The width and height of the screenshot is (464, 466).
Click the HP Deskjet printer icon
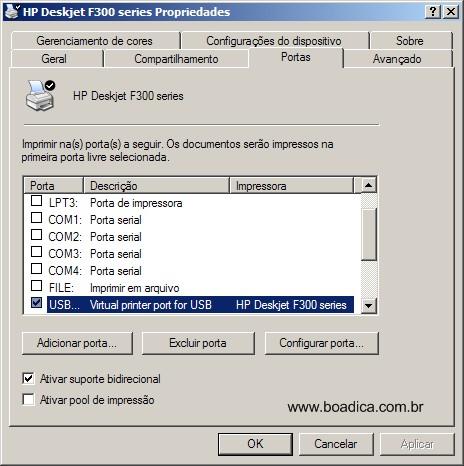pos(40,96)
